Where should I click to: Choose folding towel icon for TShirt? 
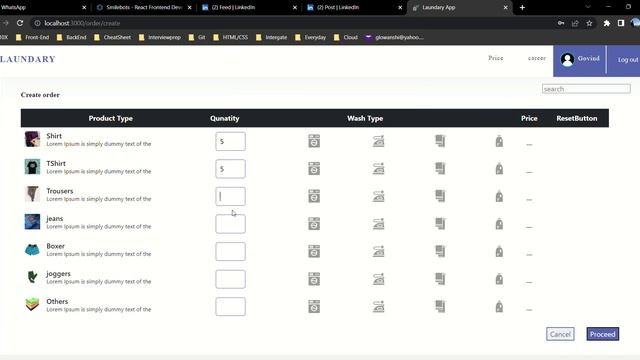coord(440,169)
